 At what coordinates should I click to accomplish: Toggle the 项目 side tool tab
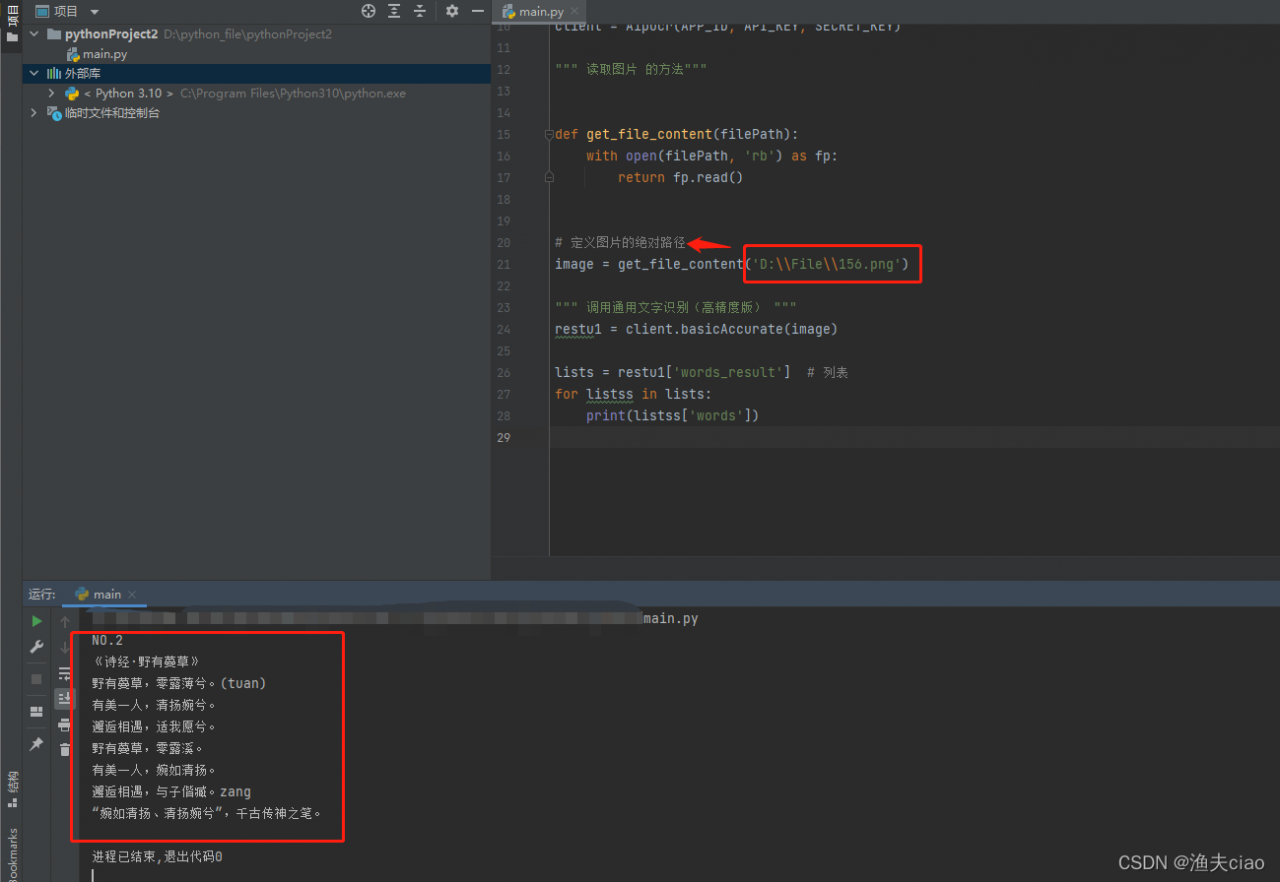[12, 25]
